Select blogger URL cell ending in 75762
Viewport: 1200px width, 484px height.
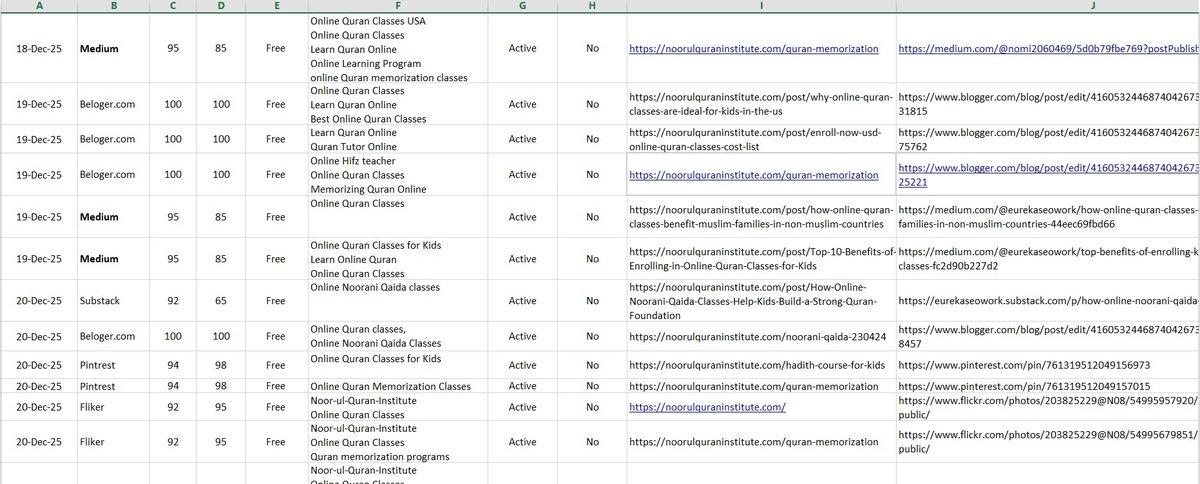point(1048,139)
